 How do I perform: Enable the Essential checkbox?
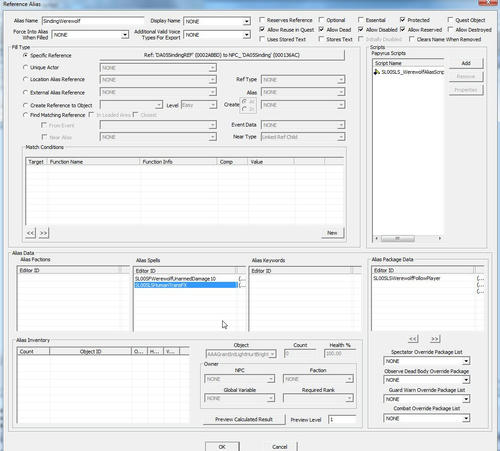(x=361, y=20)
